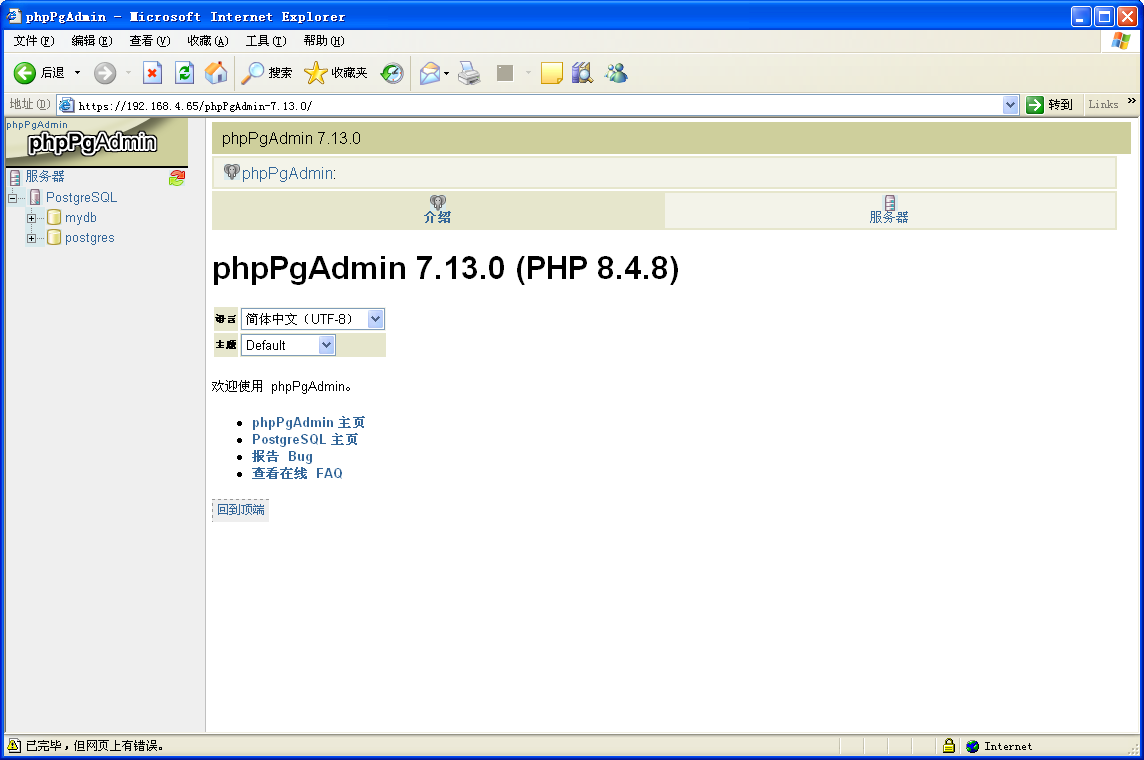Switch to the 服务器 tab
The height and width of the screenshot is (760, 1144).
coord(889,210)
